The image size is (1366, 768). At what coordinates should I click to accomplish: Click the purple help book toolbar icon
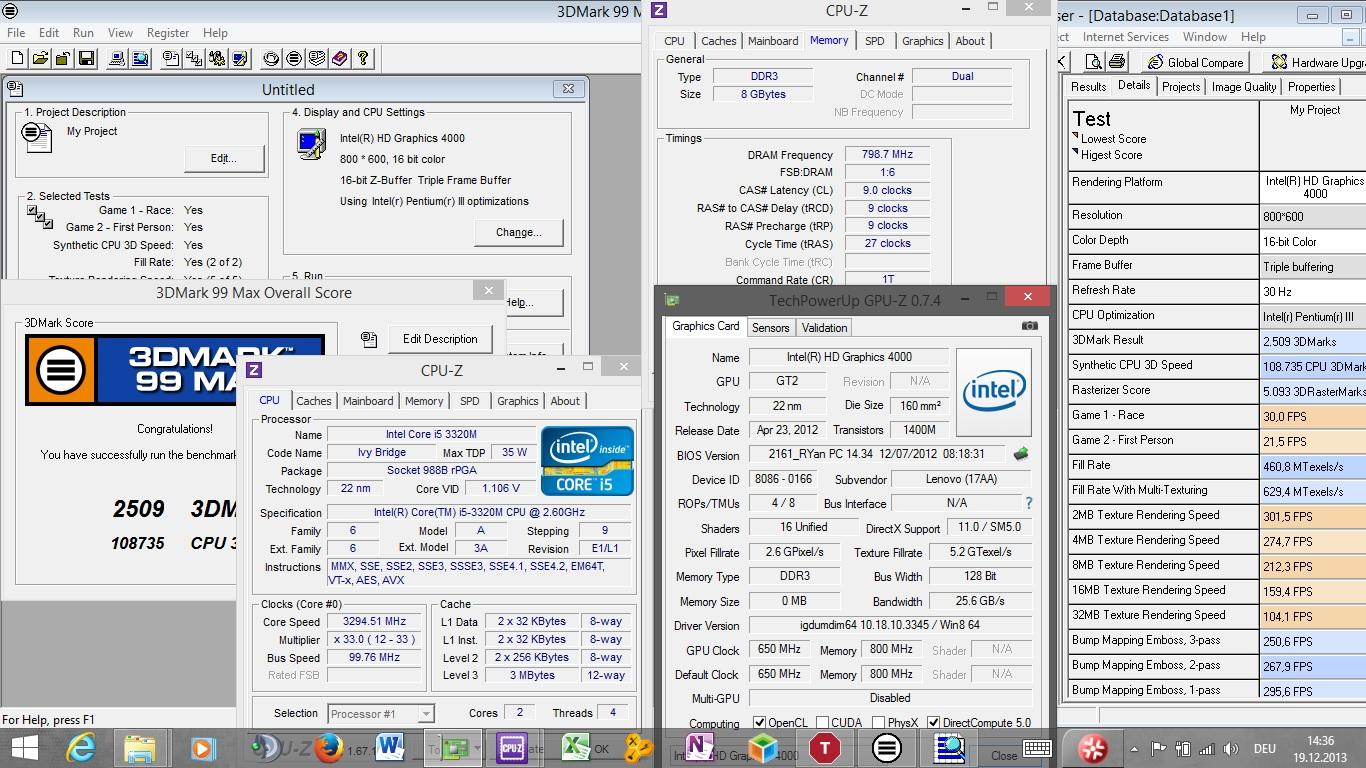(340, 59)
